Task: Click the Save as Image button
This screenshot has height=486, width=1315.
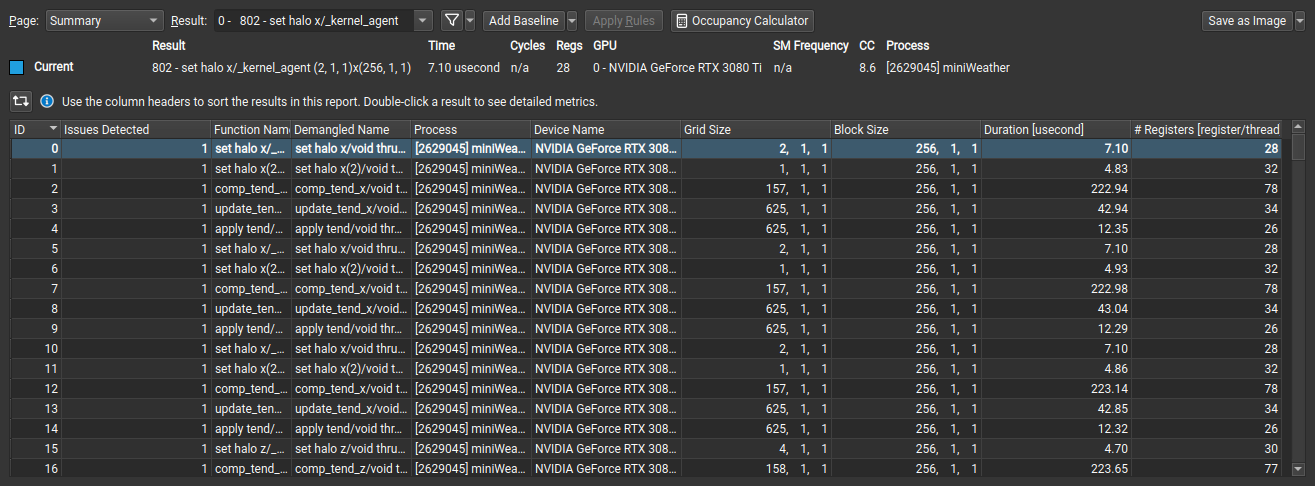Action: click(1246, 20)
